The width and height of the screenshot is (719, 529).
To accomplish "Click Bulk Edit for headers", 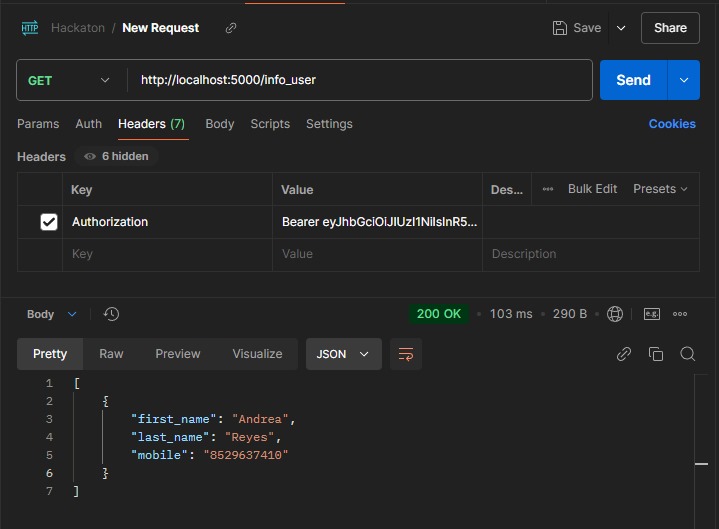I will (x=592, y=189).
